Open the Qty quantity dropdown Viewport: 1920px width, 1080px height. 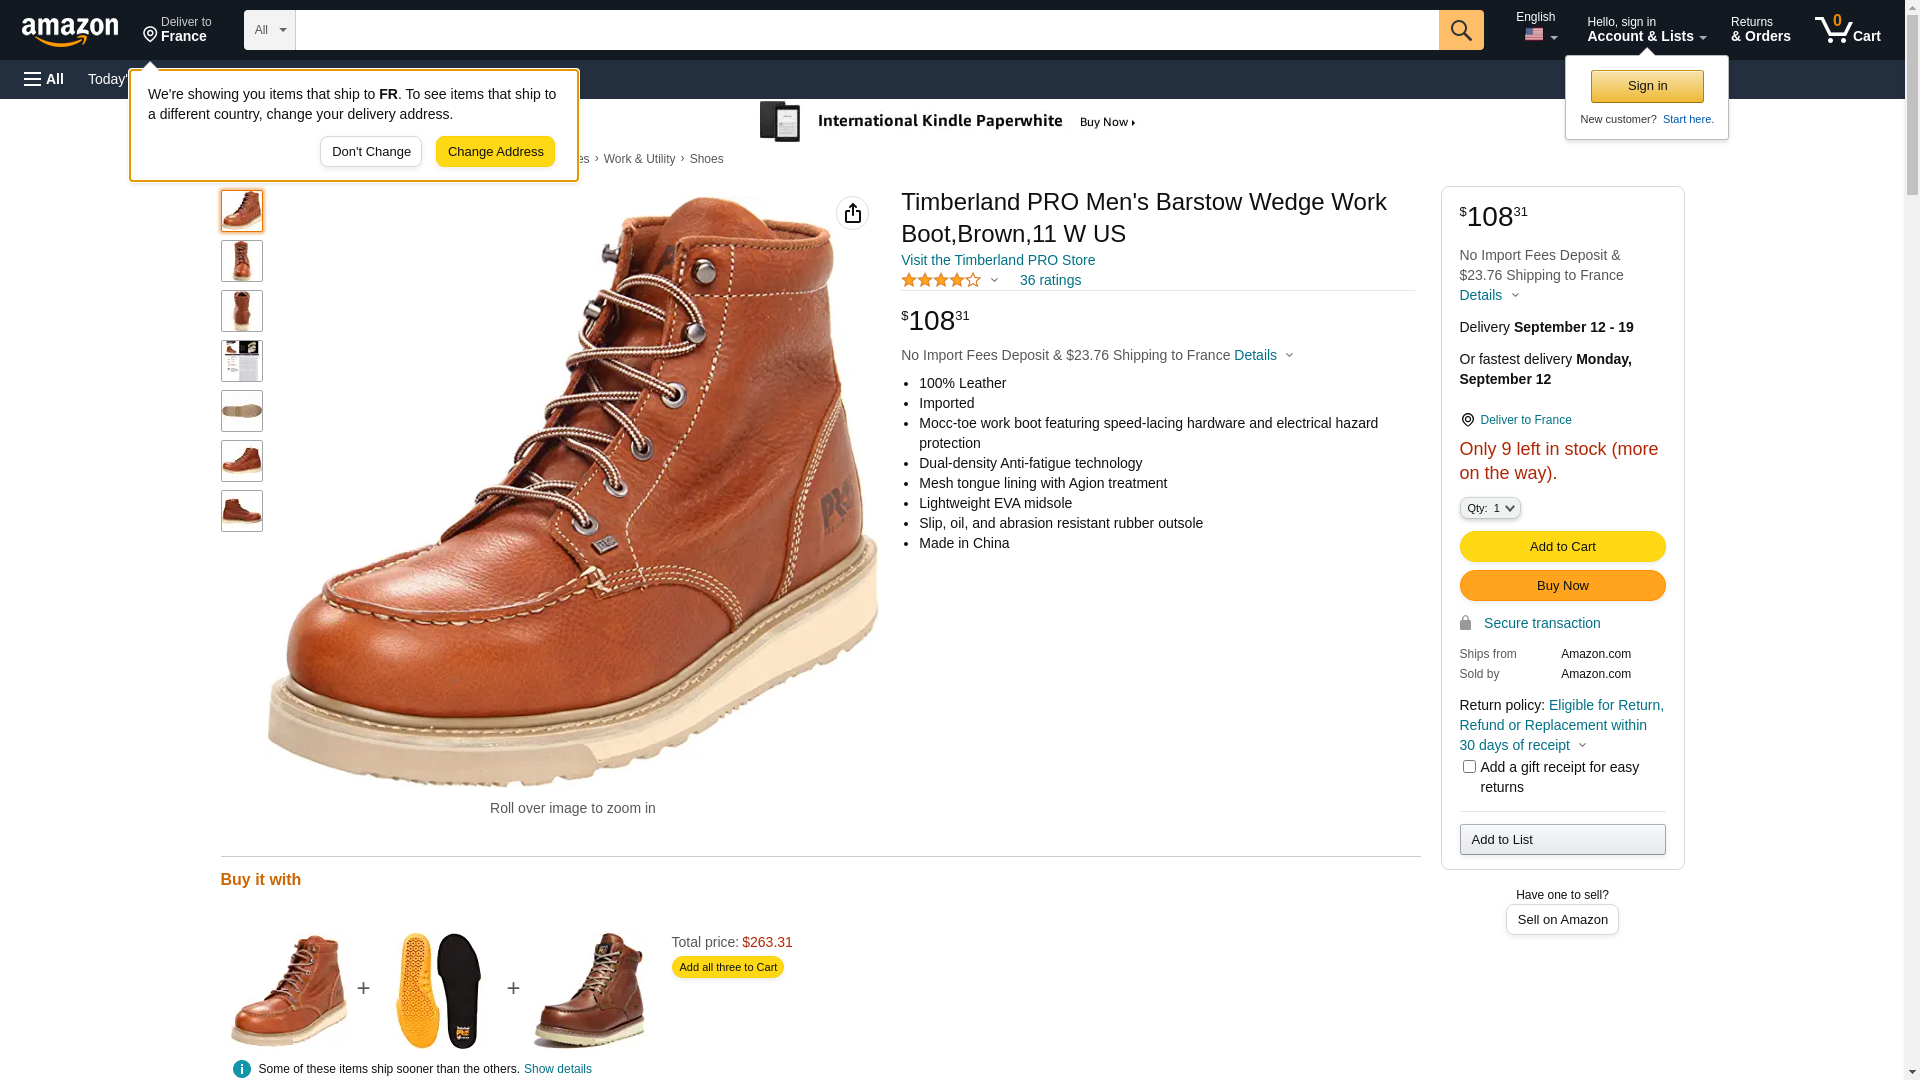tap(1490, 508)
